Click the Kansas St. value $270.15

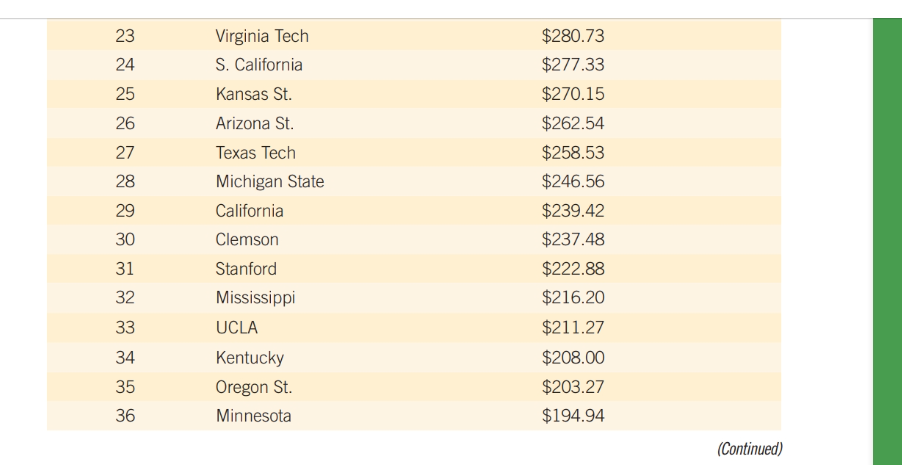click(x=573, y=94)
